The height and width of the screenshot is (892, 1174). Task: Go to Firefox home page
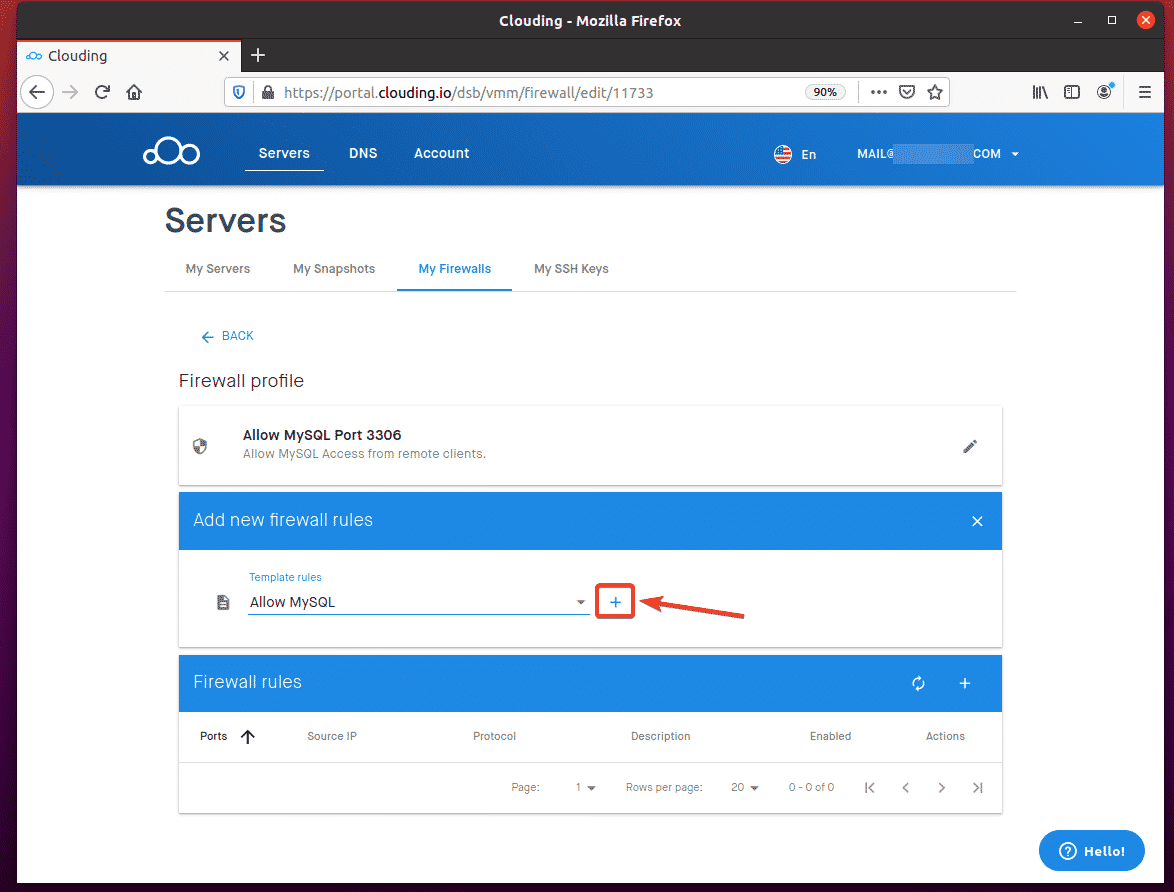134,92
